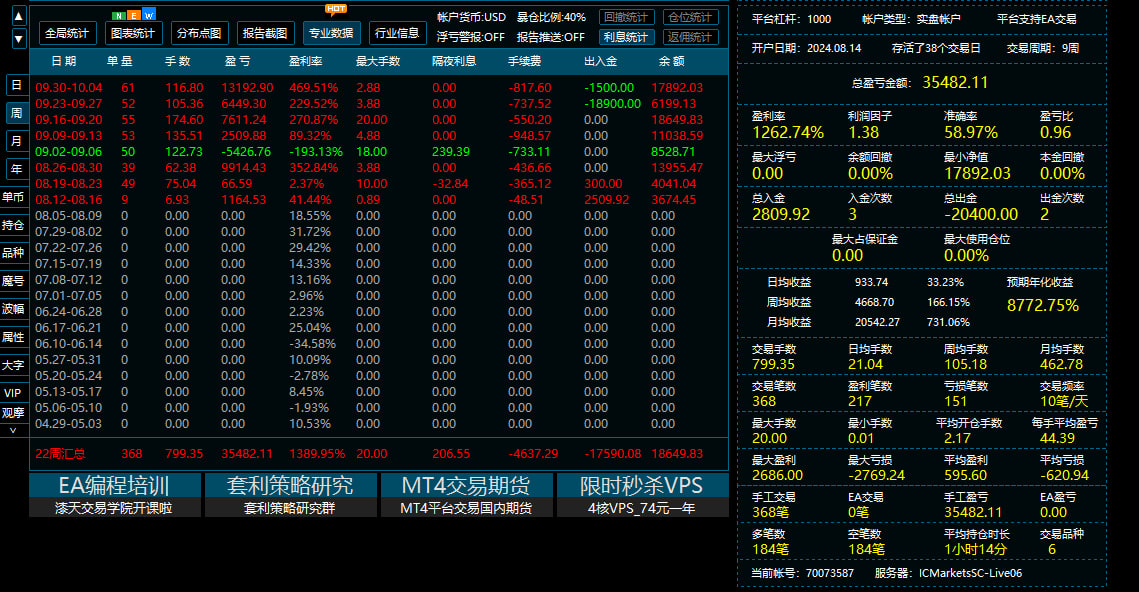Image resolution: width=1139 pixels, height=592 pixels.
Task: Select the week row 06.10-06.14
Action: coord(378,343)
